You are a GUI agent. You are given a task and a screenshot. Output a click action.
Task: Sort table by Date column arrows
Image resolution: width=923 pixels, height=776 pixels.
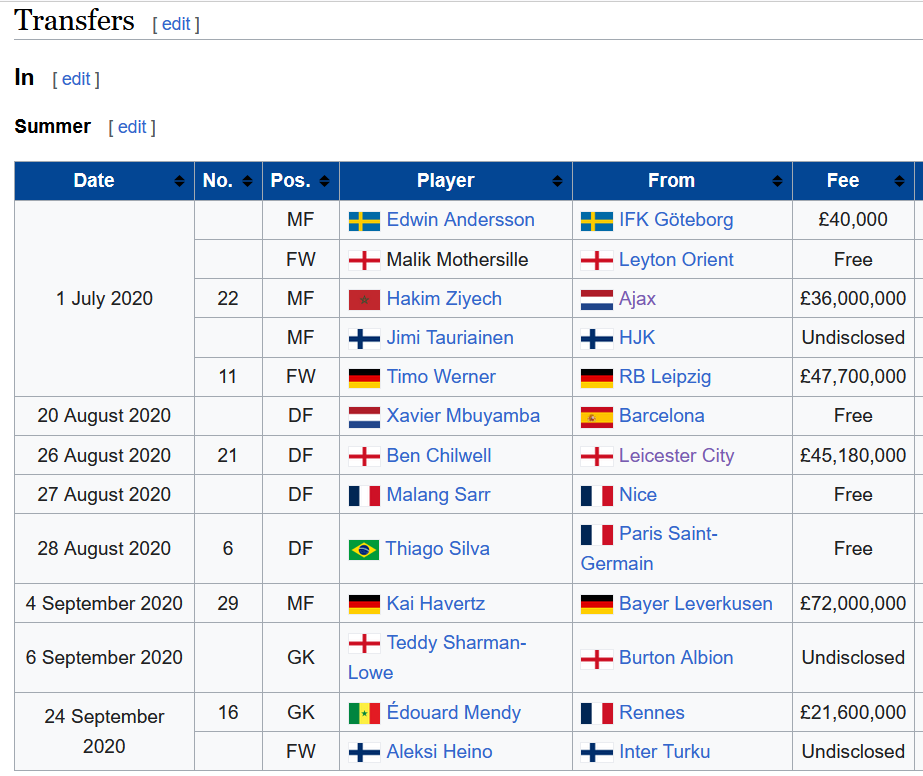[180, 181]
